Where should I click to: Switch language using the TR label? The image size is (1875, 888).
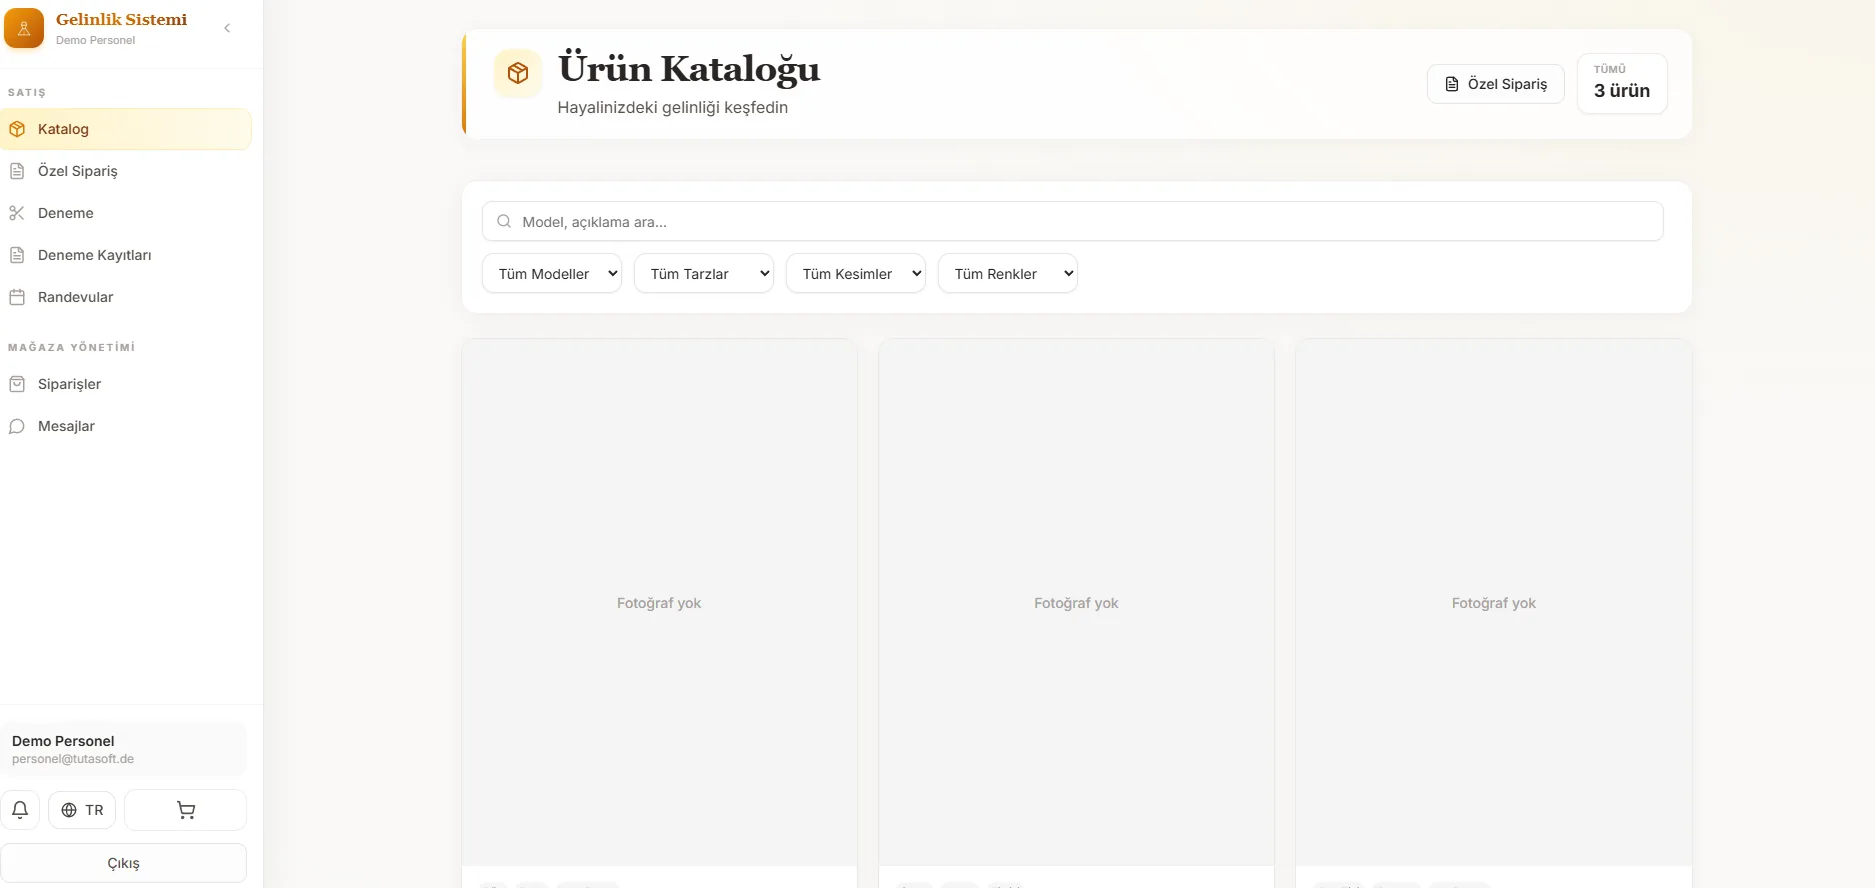point(94,810)
